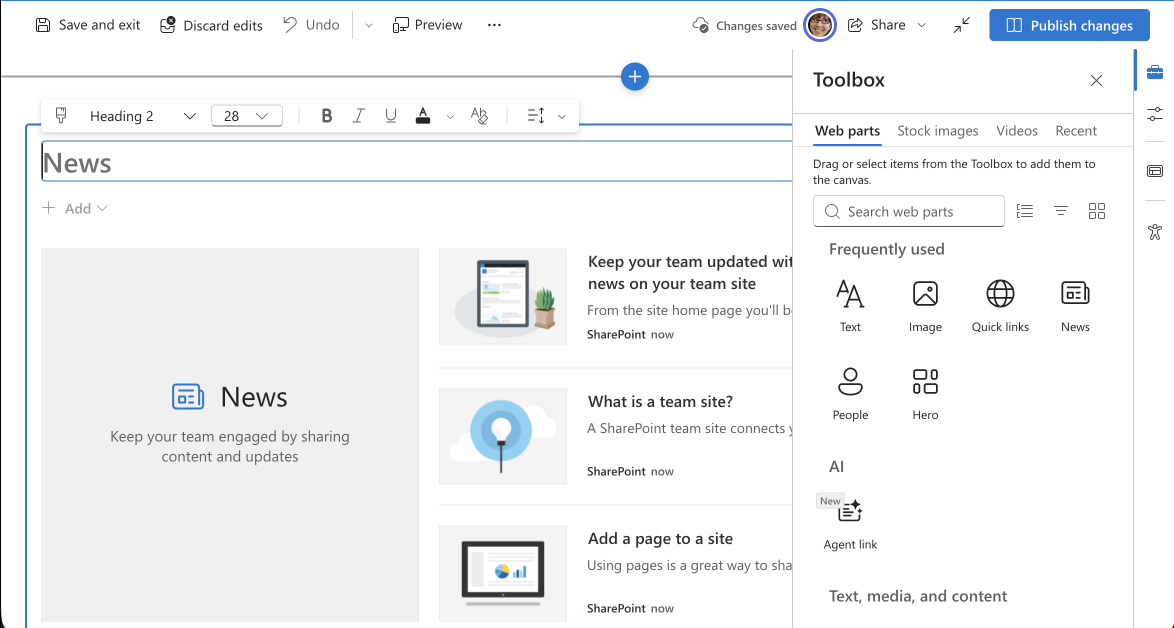Open 'What is a team site?' article
The height and width of the screenshot is (628, 1174).
coord(660,401)
